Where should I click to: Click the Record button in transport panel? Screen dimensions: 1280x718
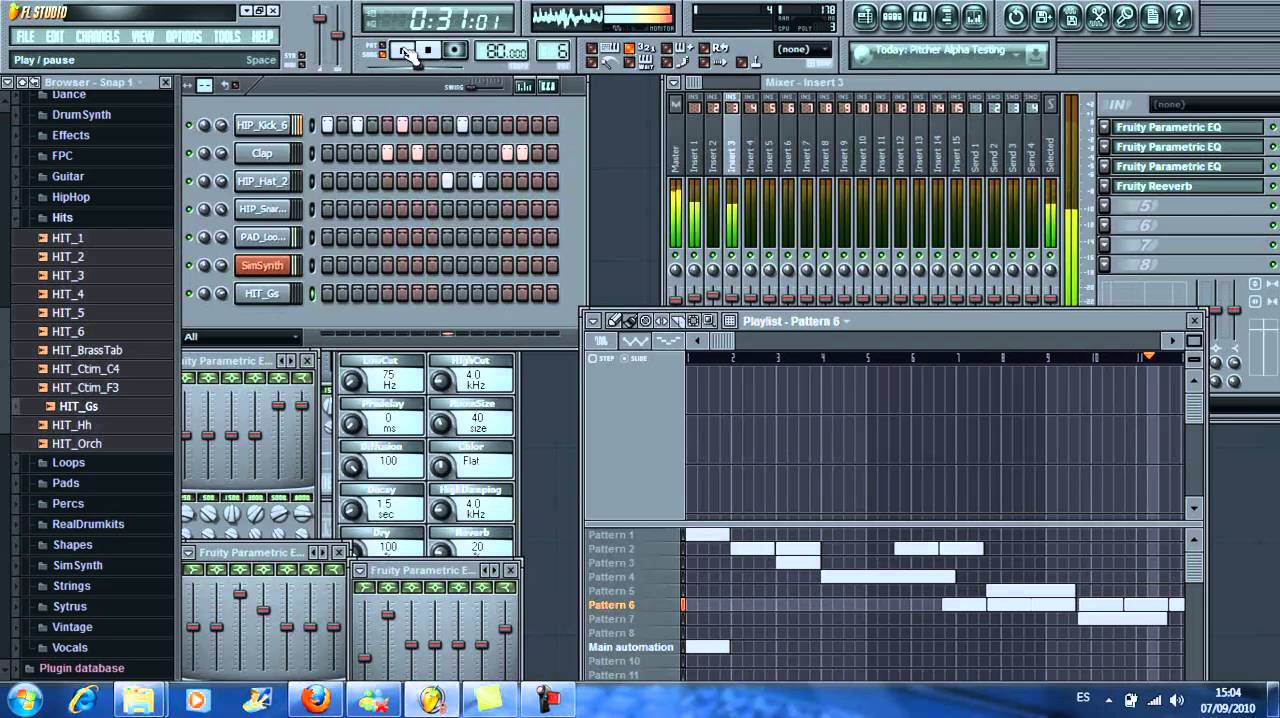[454, 51]
